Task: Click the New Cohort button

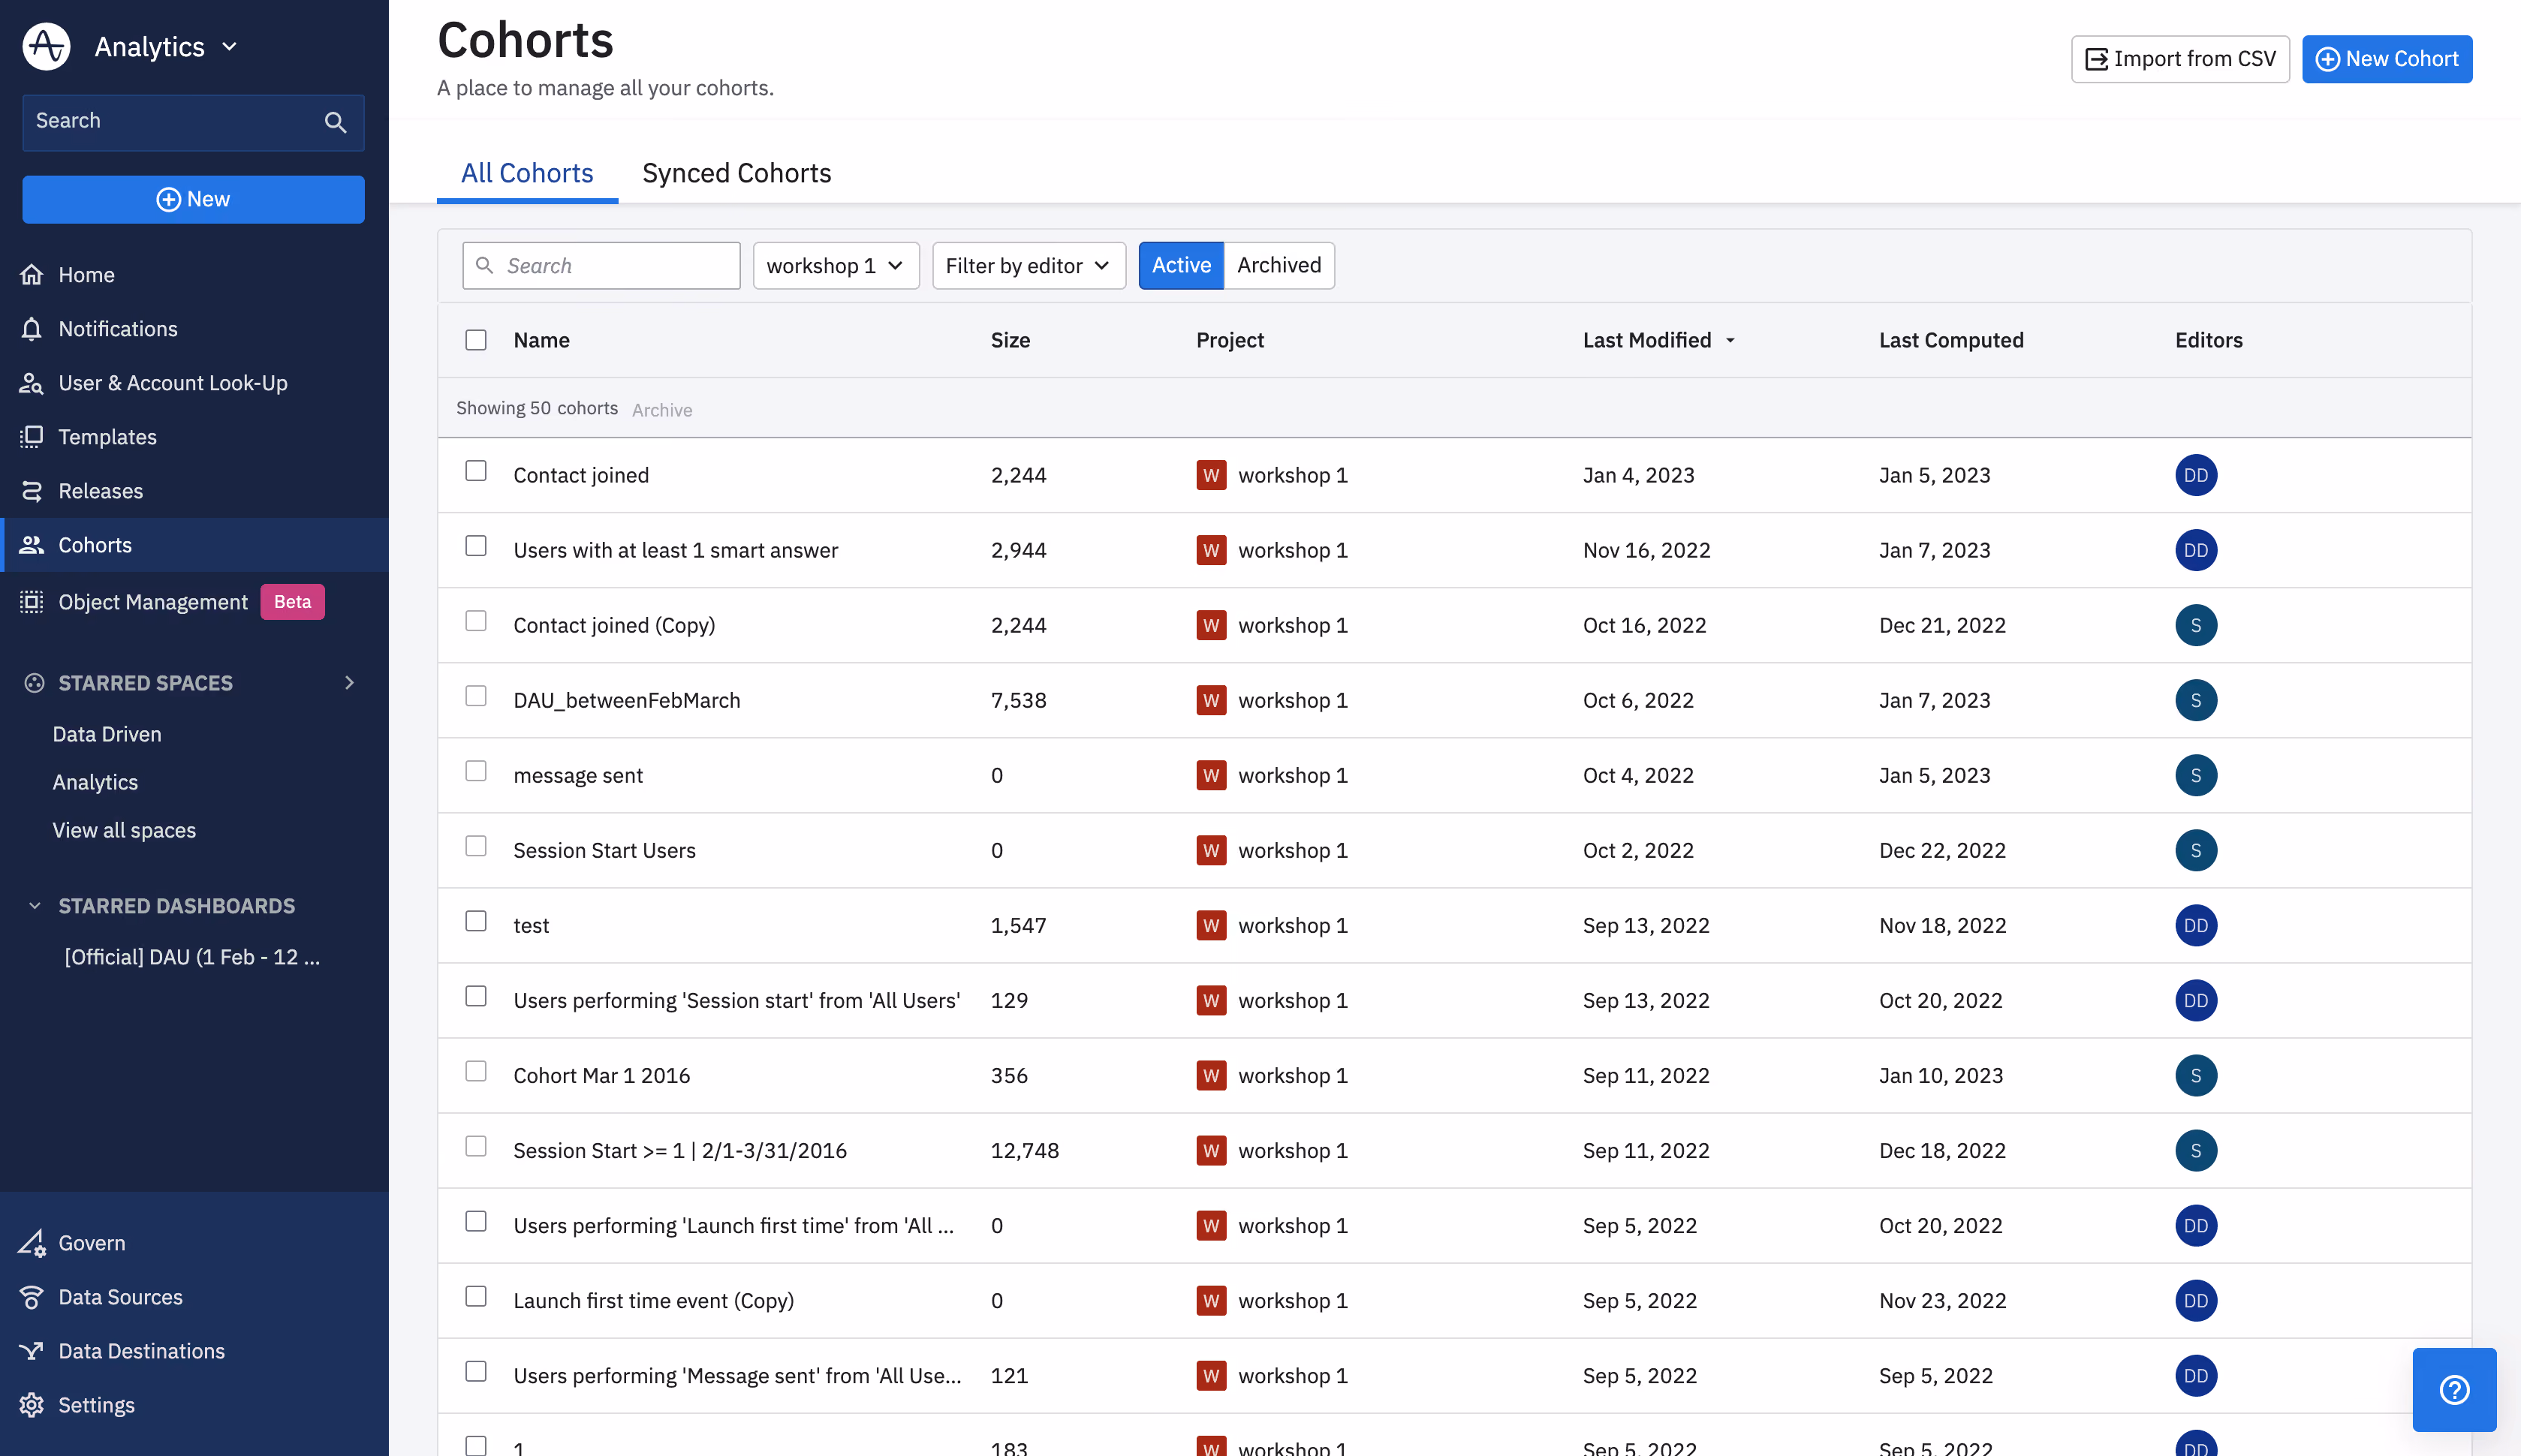Action: [x=2386, y=59]
